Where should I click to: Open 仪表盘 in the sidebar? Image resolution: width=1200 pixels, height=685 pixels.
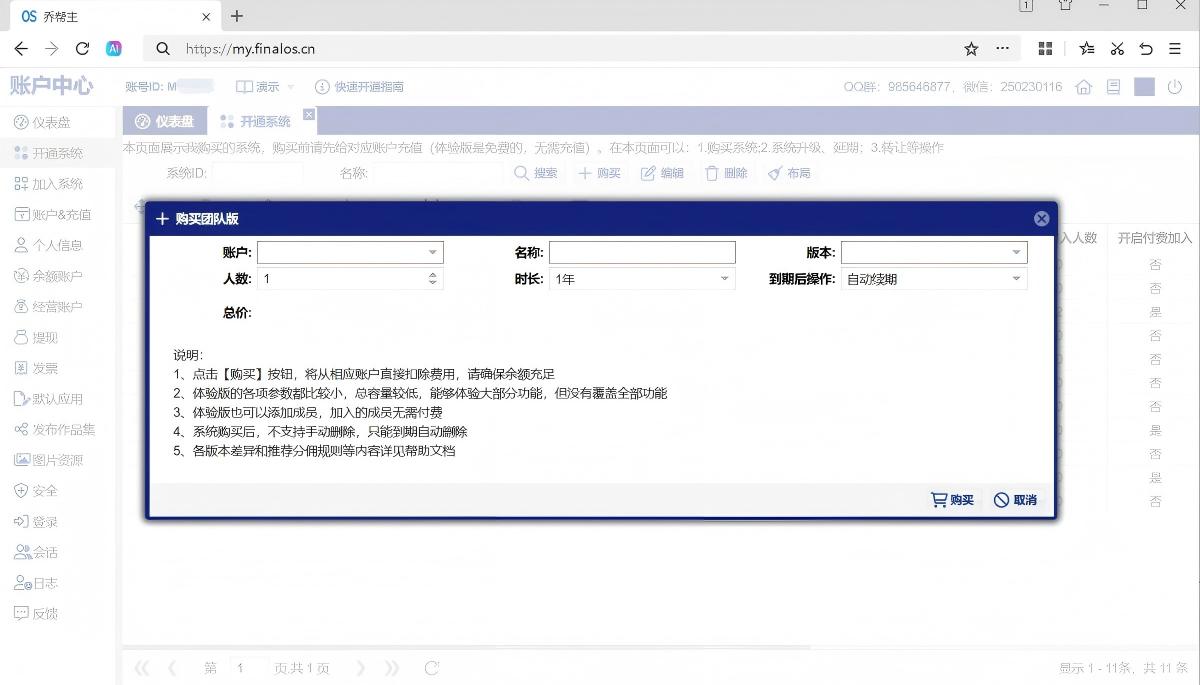pos(56,122)
